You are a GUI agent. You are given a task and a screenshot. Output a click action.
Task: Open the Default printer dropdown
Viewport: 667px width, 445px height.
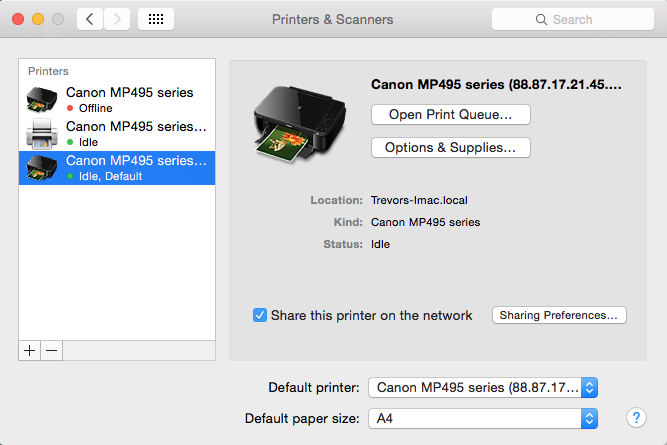pos(484,387)
